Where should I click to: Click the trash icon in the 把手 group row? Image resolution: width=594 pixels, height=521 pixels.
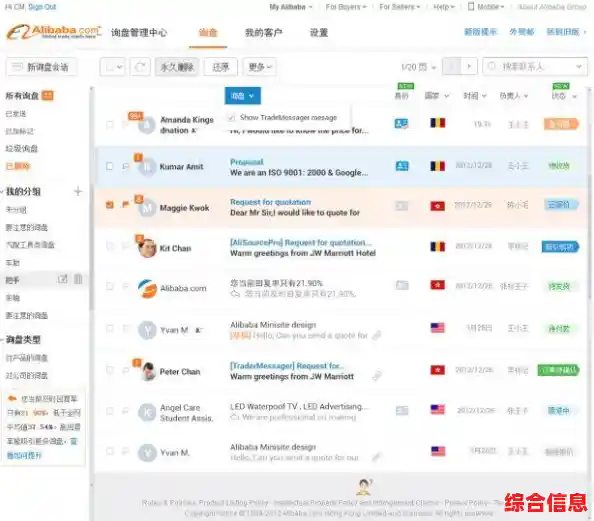pos(78,279)
